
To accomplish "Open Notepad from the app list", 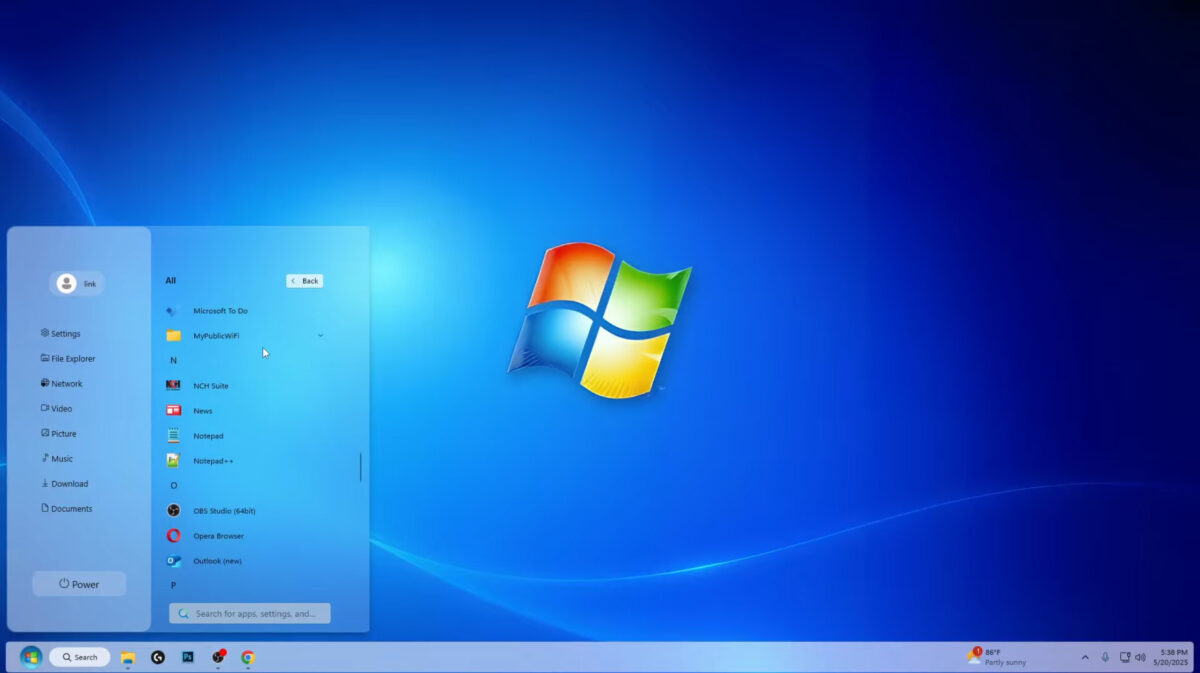I will tap(209, 435).
